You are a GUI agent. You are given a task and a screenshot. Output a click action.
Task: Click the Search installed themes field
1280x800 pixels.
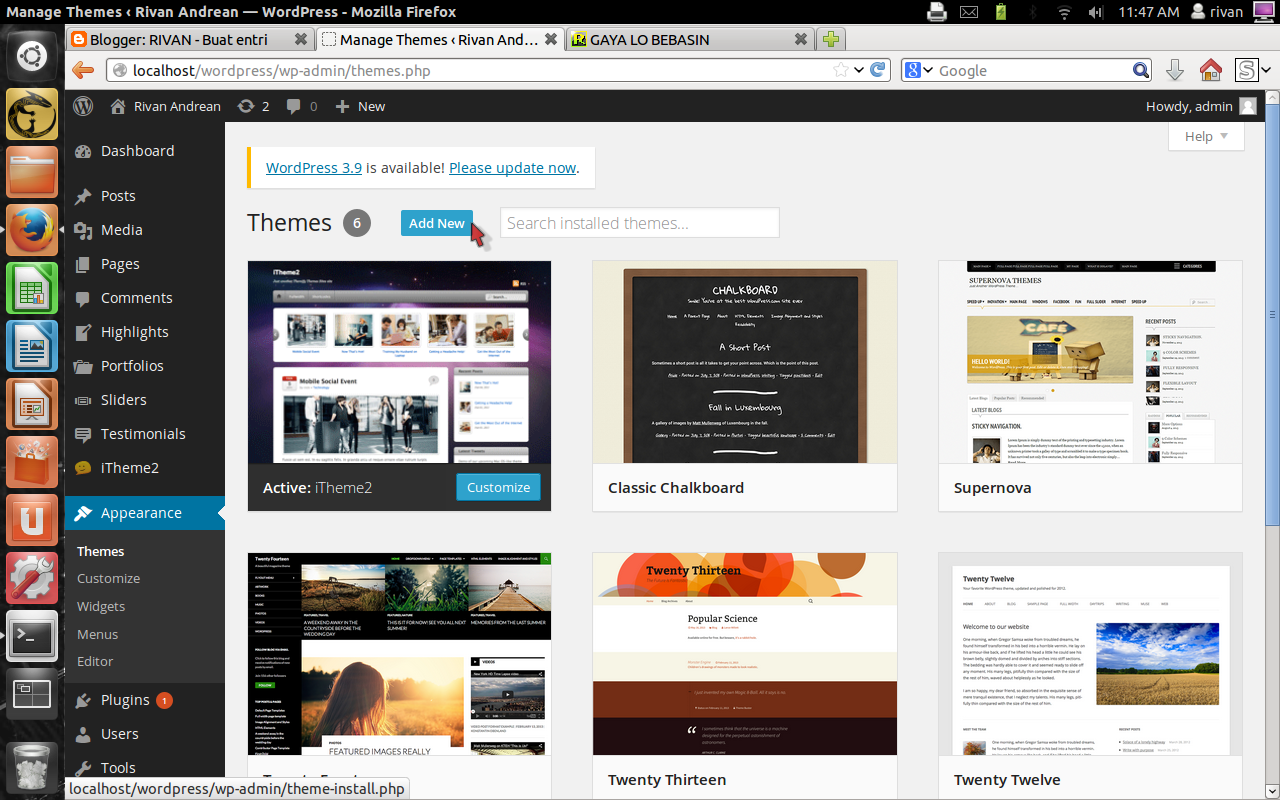click(x=639, y=223)
